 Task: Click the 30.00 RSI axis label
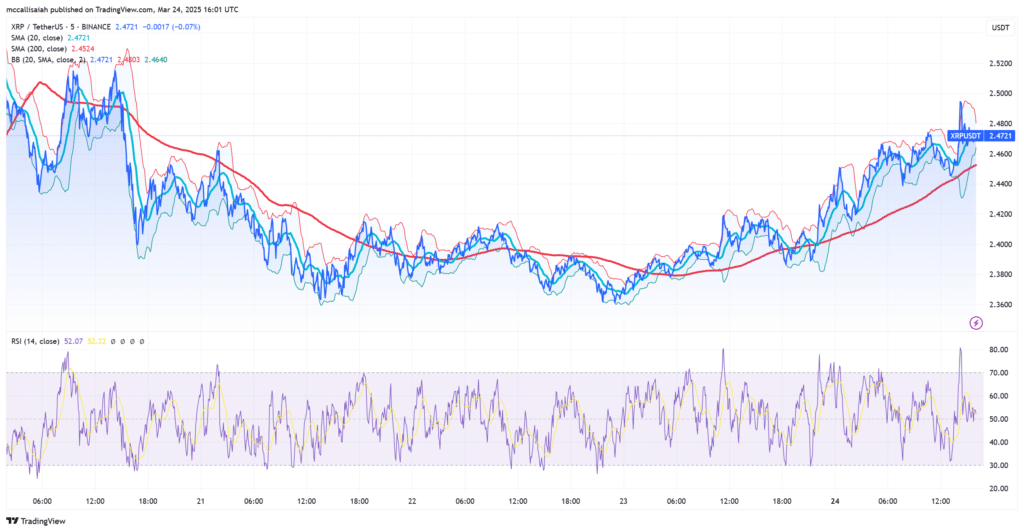998,465
